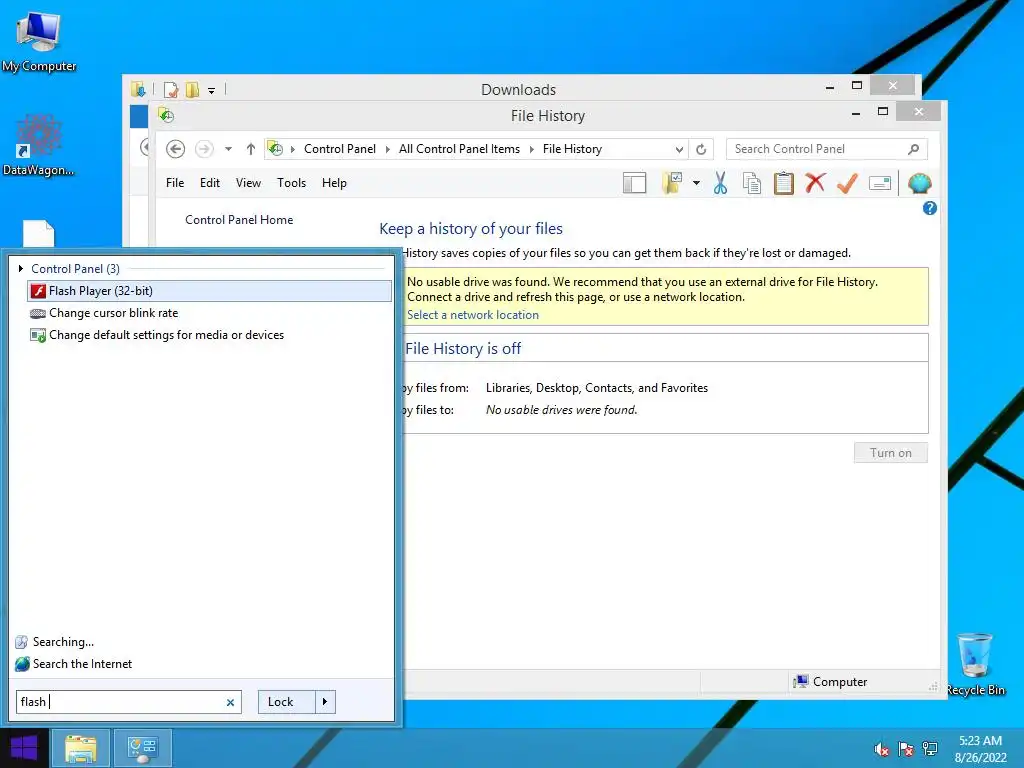Click the folder options toolbar icon
Viewport: 1024px width, 768px height.
[x=672, y=184]
